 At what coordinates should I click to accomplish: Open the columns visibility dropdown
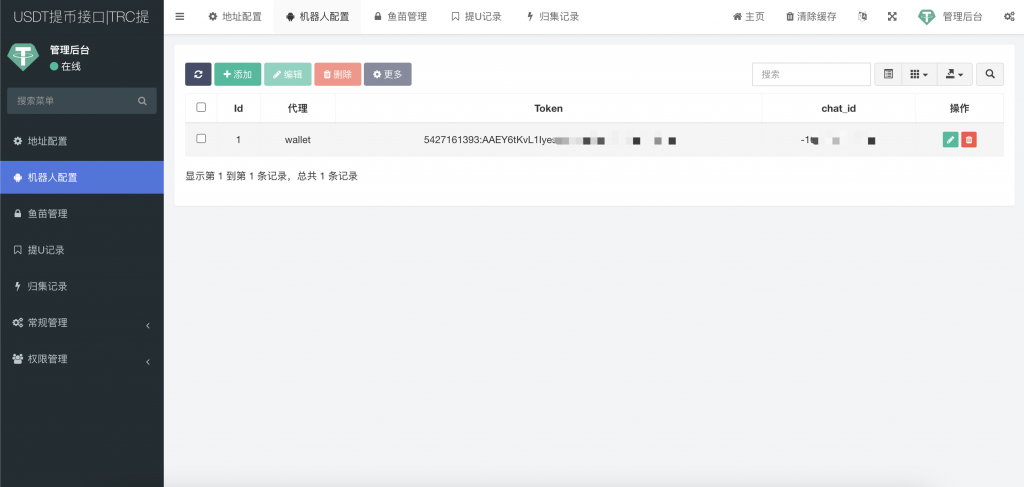(918, 74)
